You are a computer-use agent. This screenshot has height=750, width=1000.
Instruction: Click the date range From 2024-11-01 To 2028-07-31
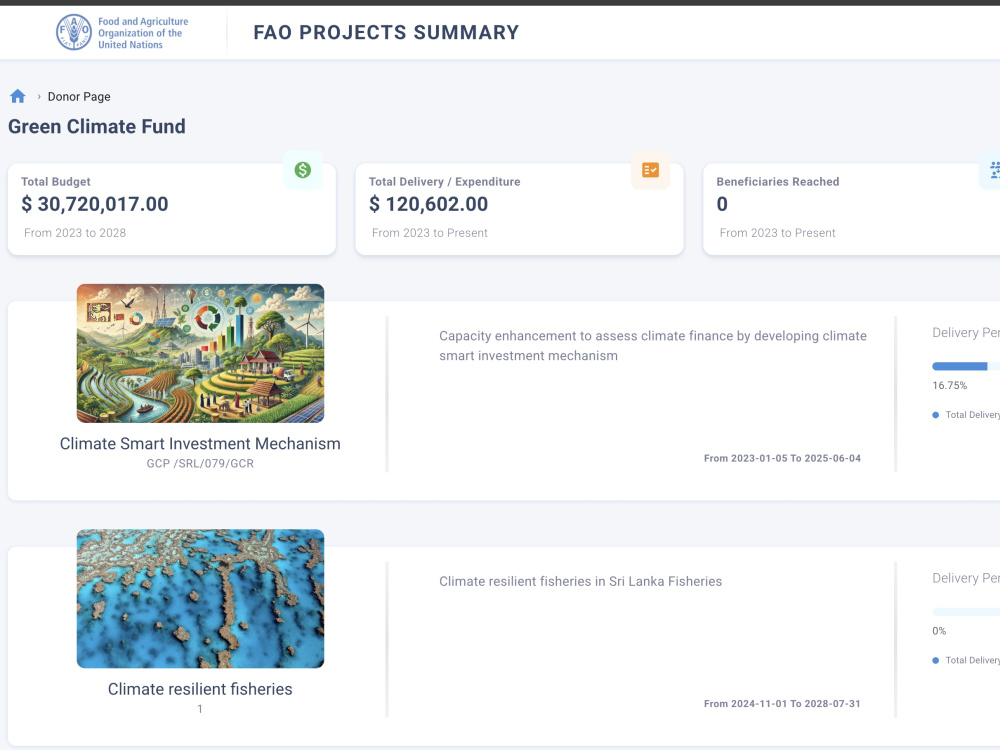pos(783,704)
